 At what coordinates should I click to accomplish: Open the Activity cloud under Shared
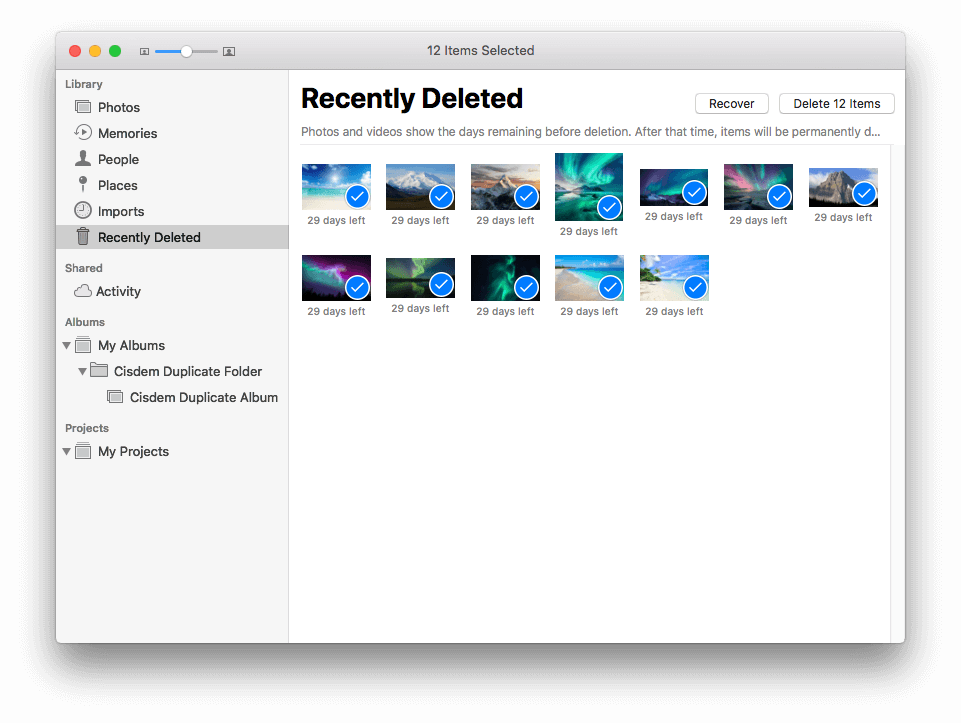85,291
